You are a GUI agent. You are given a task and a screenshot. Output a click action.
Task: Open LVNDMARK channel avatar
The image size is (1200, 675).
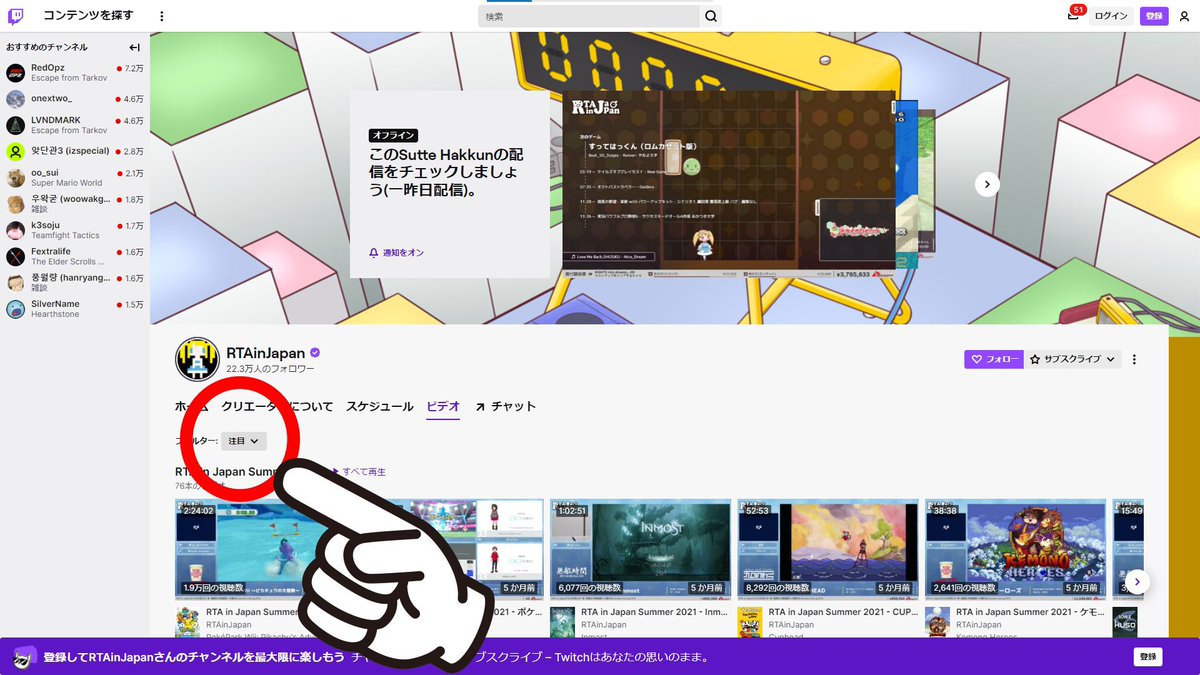(x=16, y=125)
